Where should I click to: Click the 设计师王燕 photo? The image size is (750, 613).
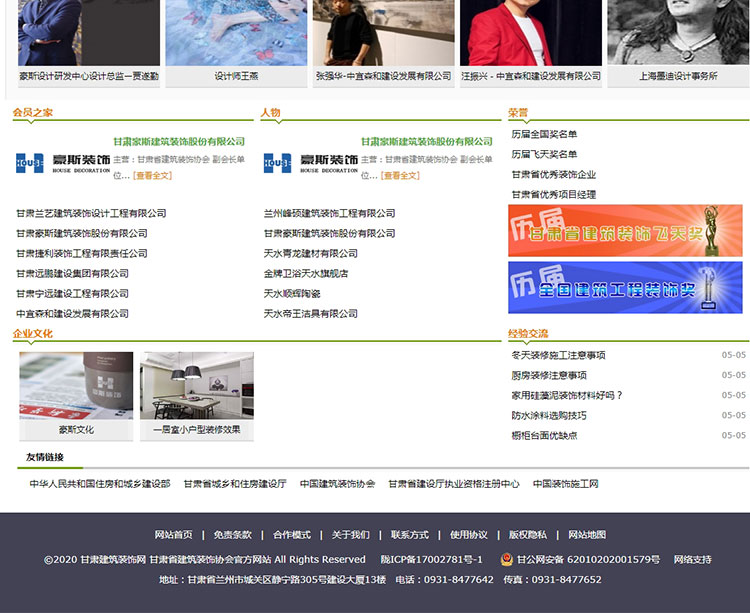point(236,33)
